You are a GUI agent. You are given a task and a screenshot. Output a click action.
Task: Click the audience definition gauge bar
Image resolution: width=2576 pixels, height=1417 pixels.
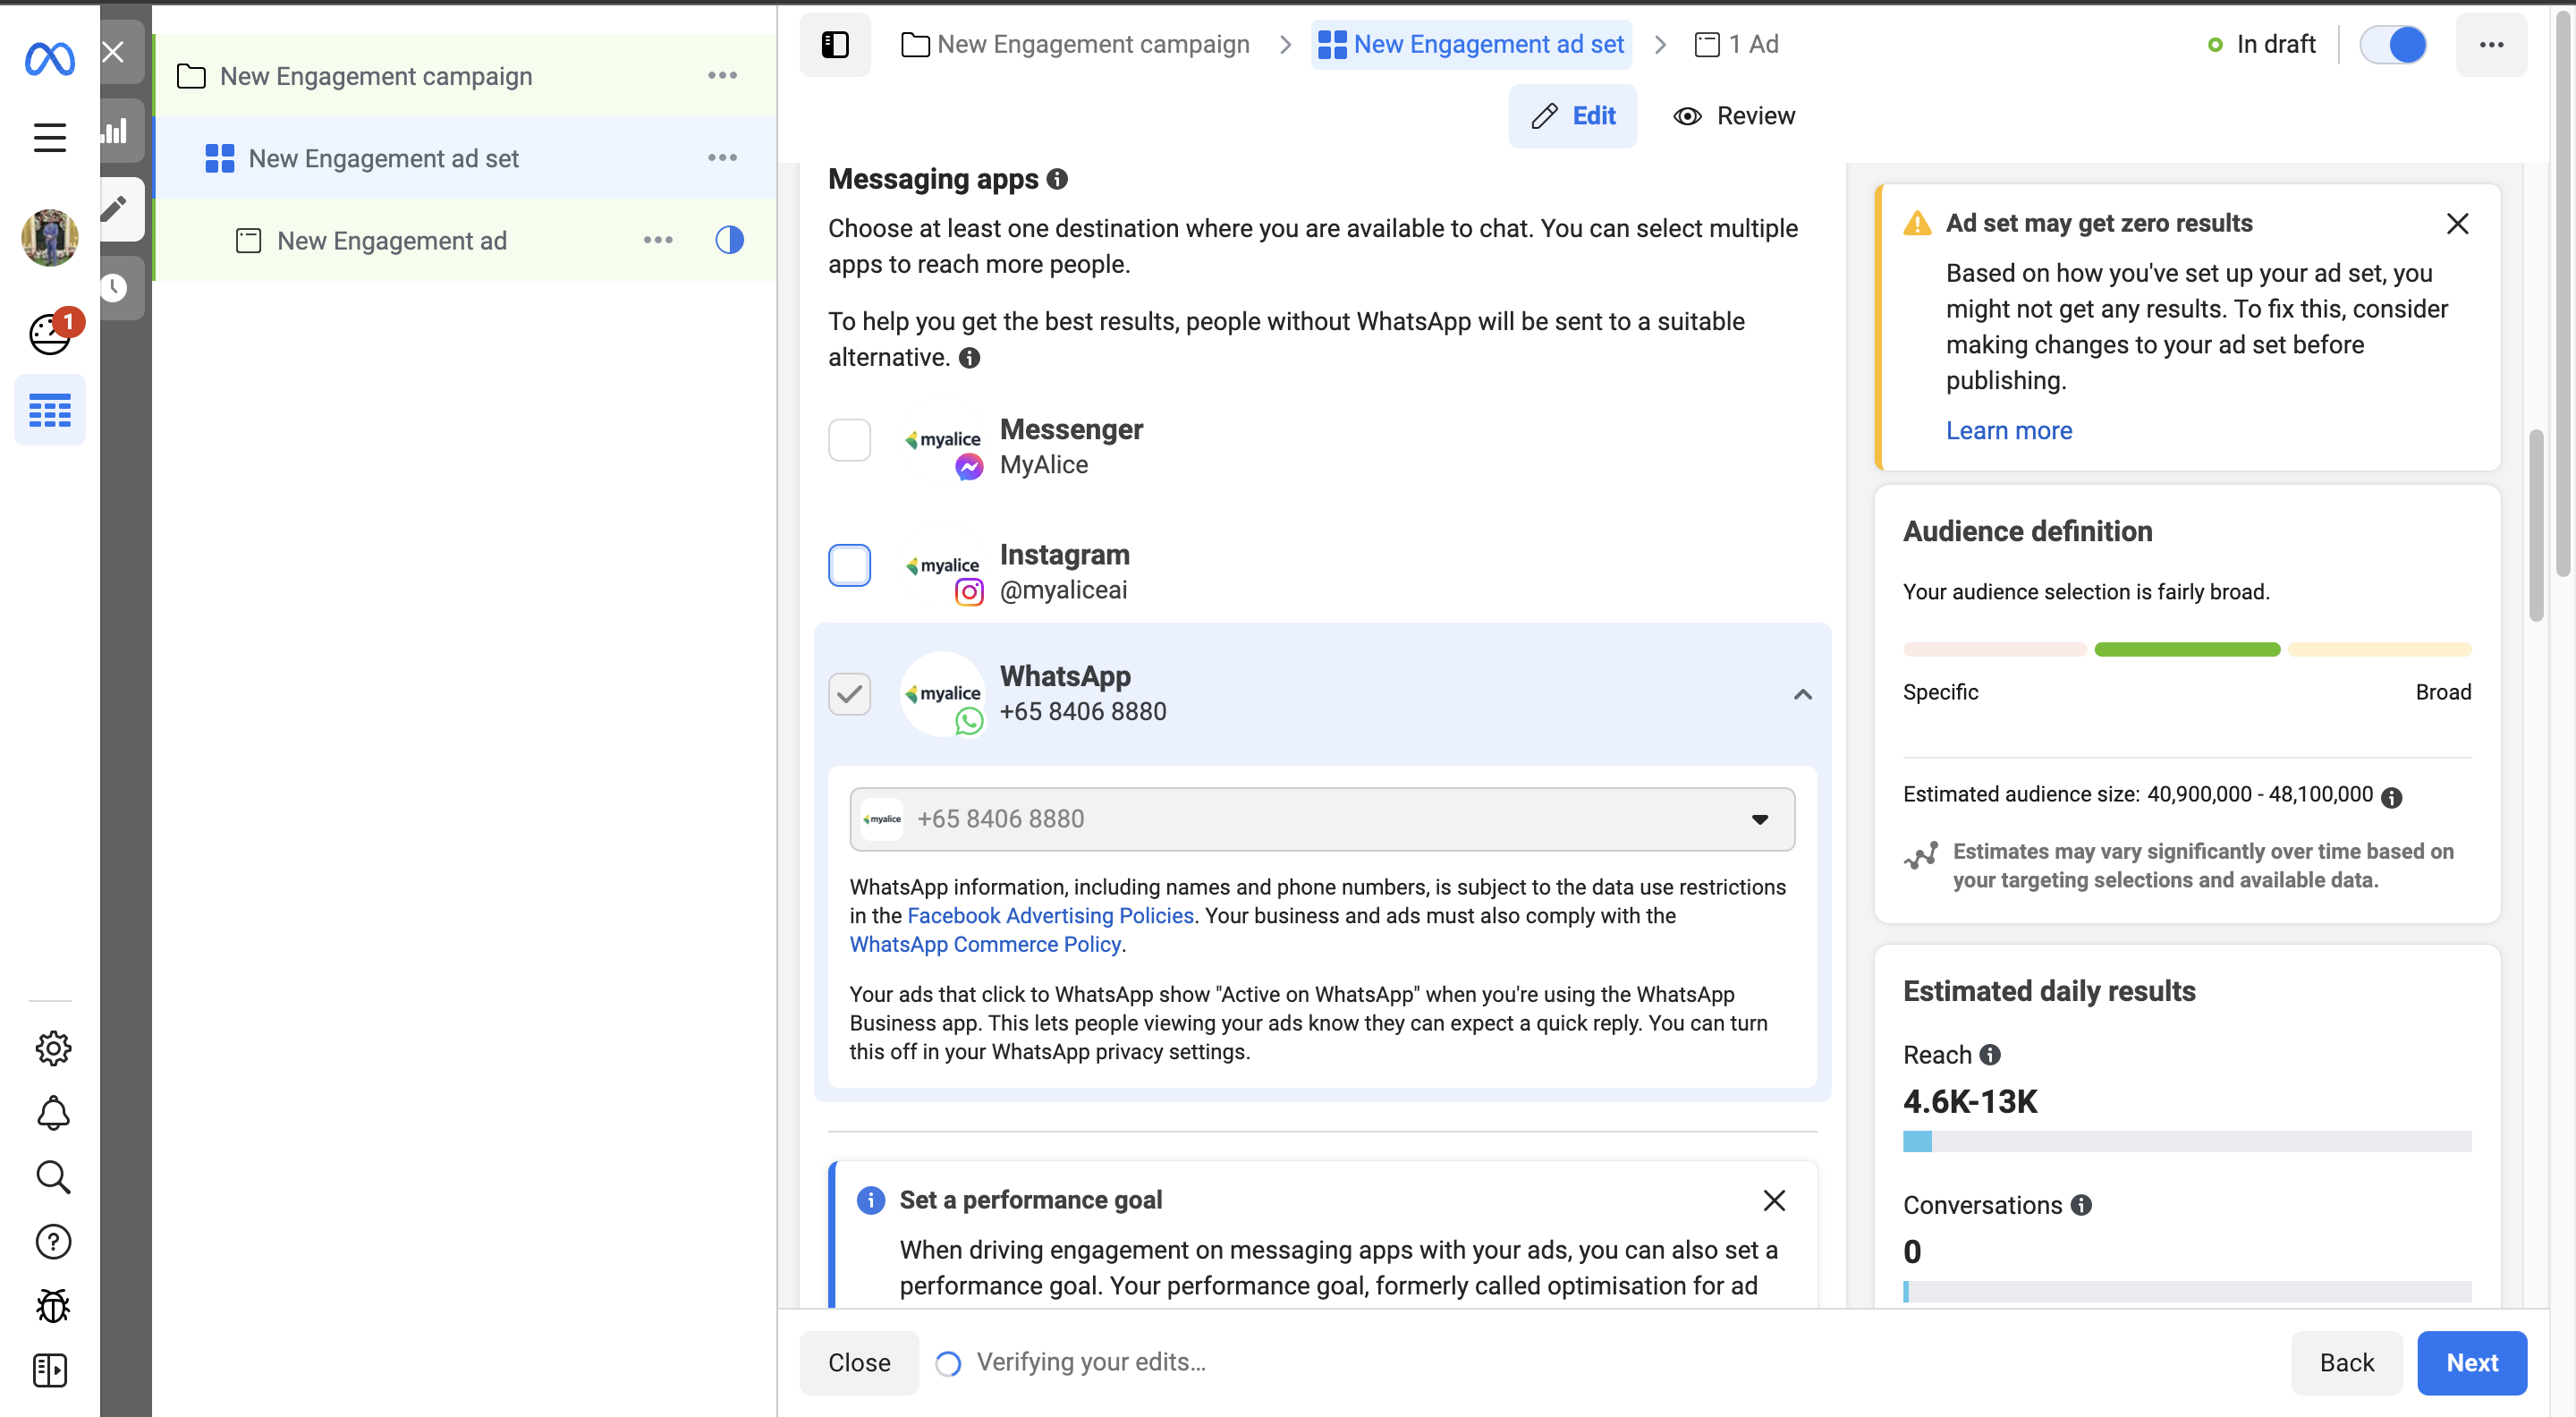point(2186,649)
